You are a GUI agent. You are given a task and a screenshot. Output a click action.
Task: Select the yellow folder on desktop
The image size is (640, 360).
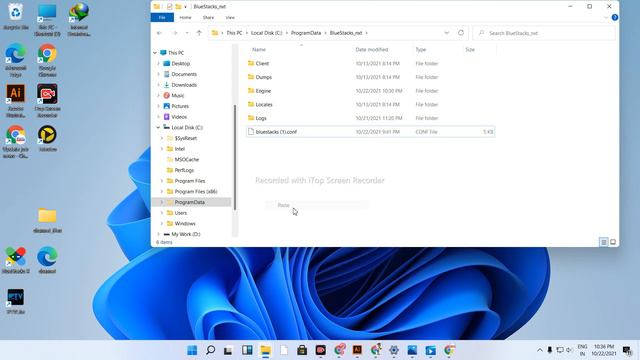pyautogui.click(x=47, y=220)
